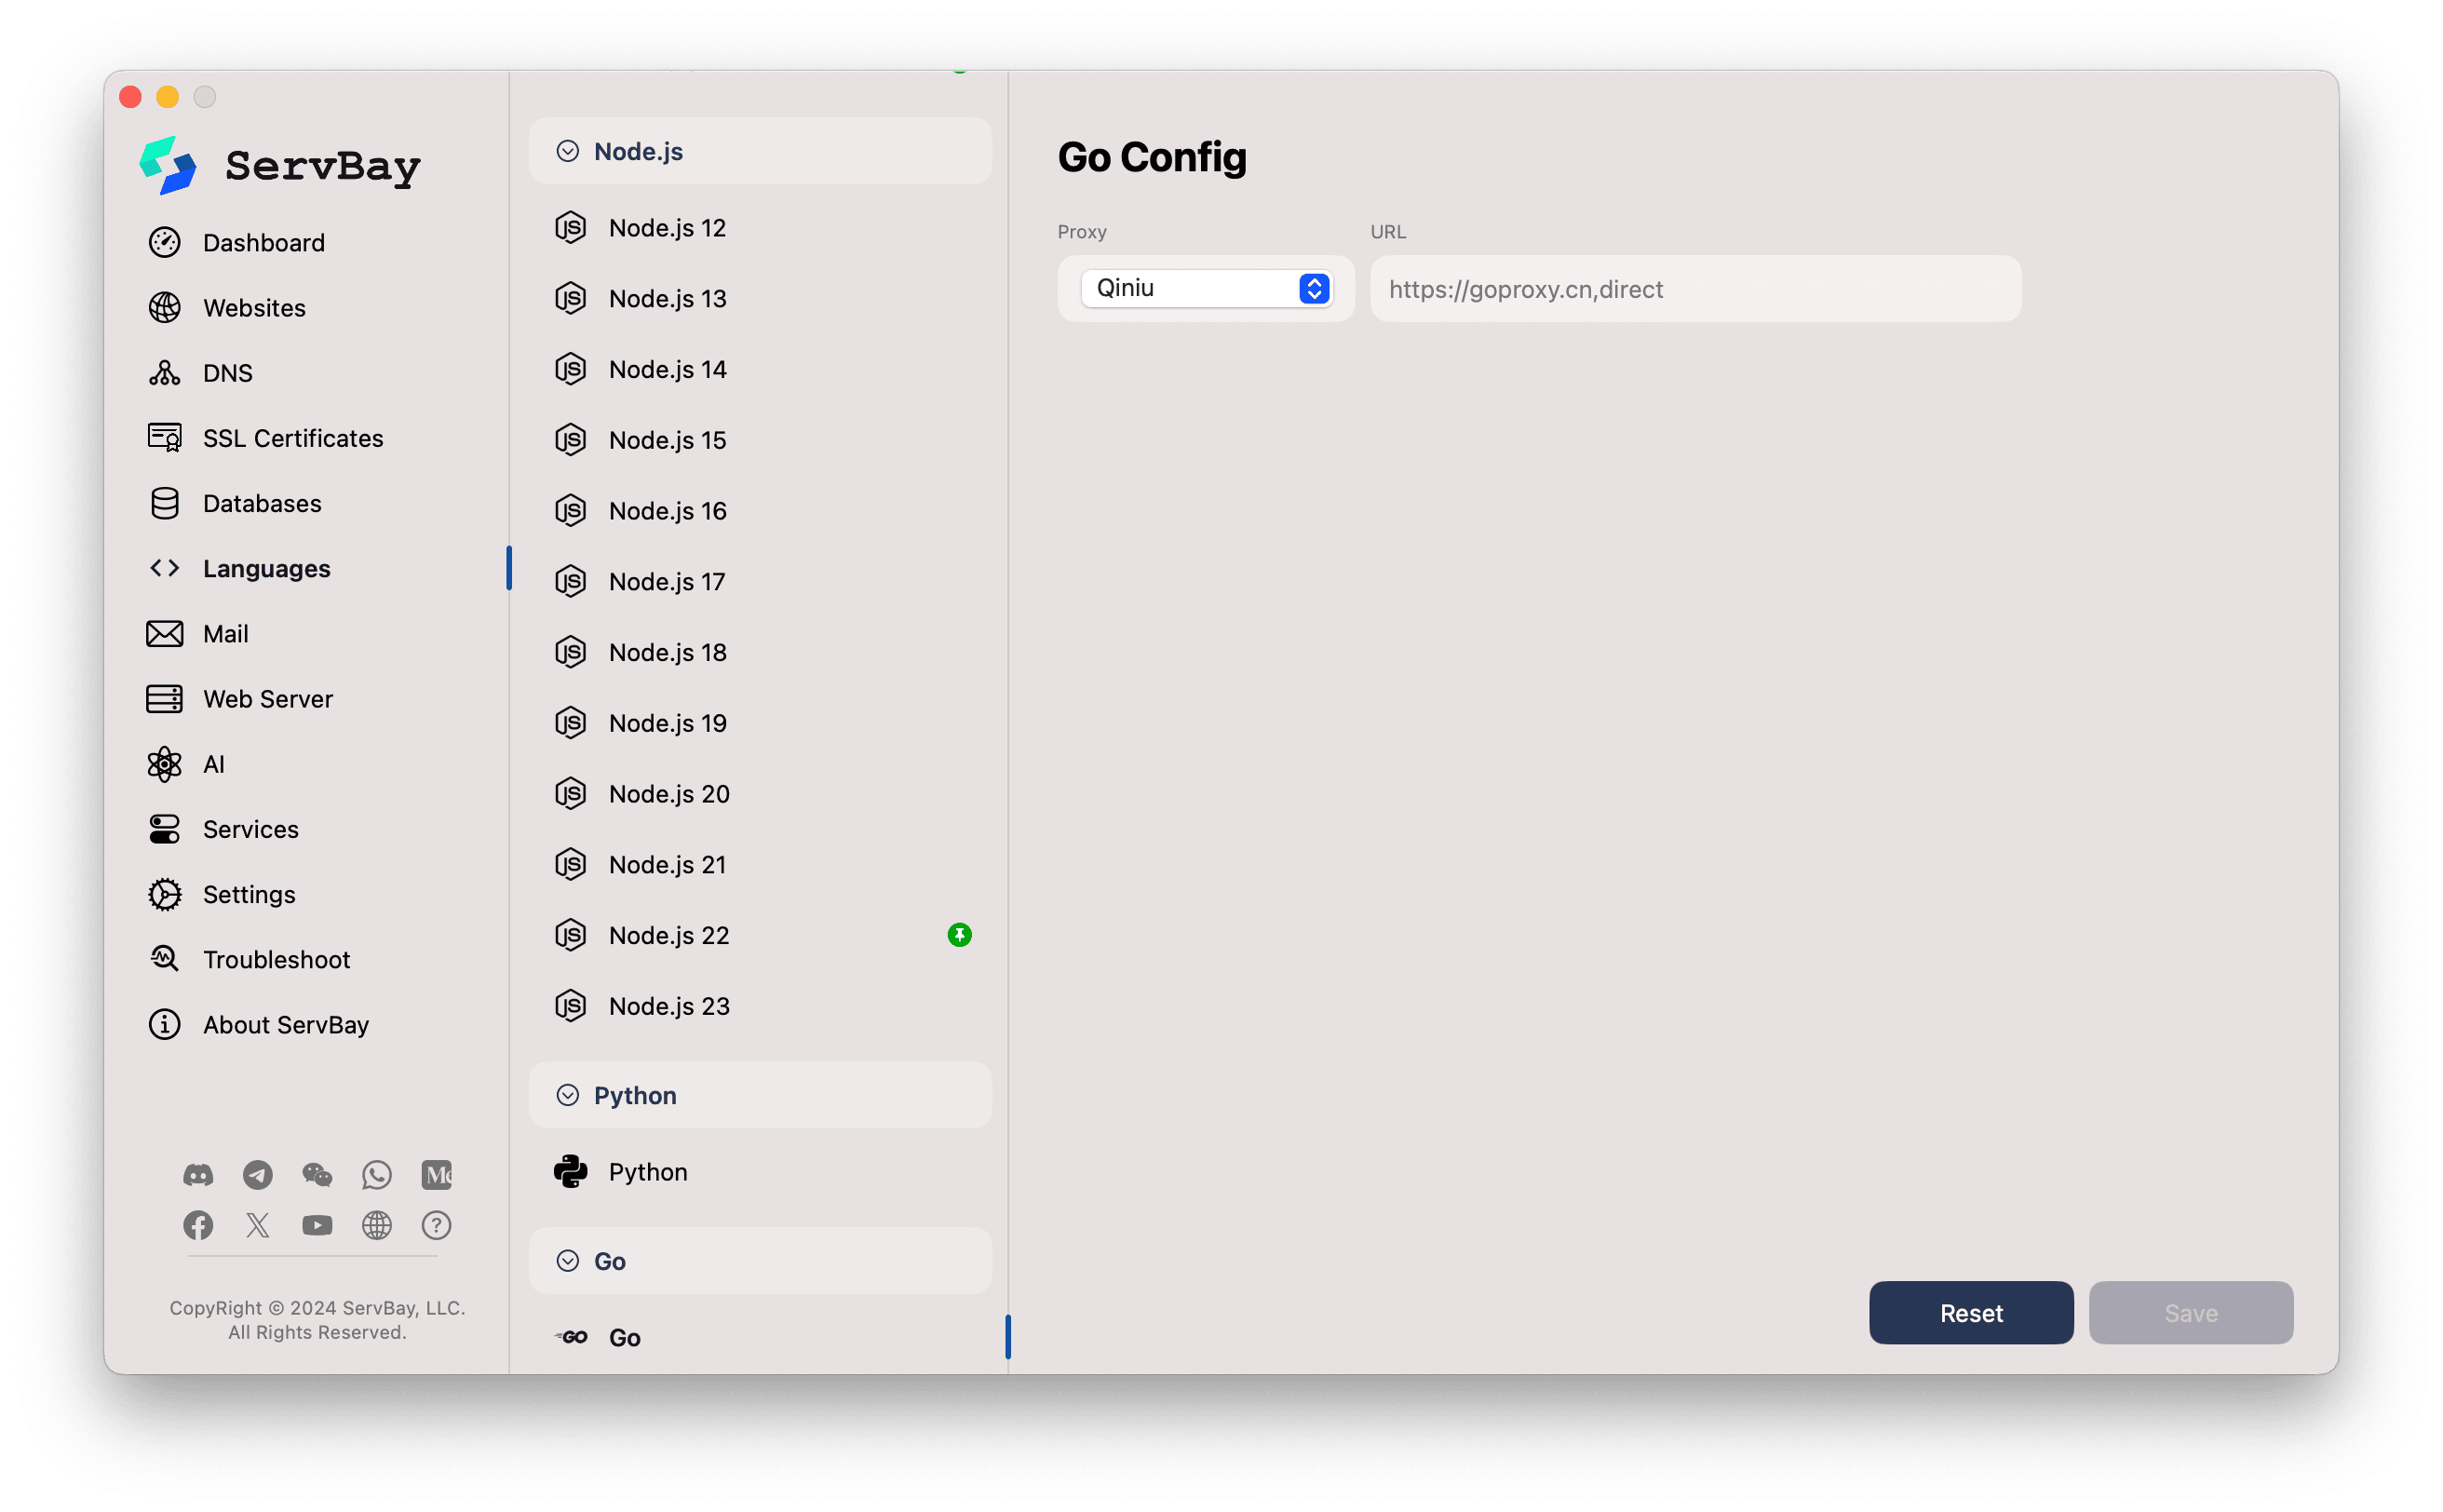Open SSL Certificates section
Screen dimensions: 2443x1512
293,437
